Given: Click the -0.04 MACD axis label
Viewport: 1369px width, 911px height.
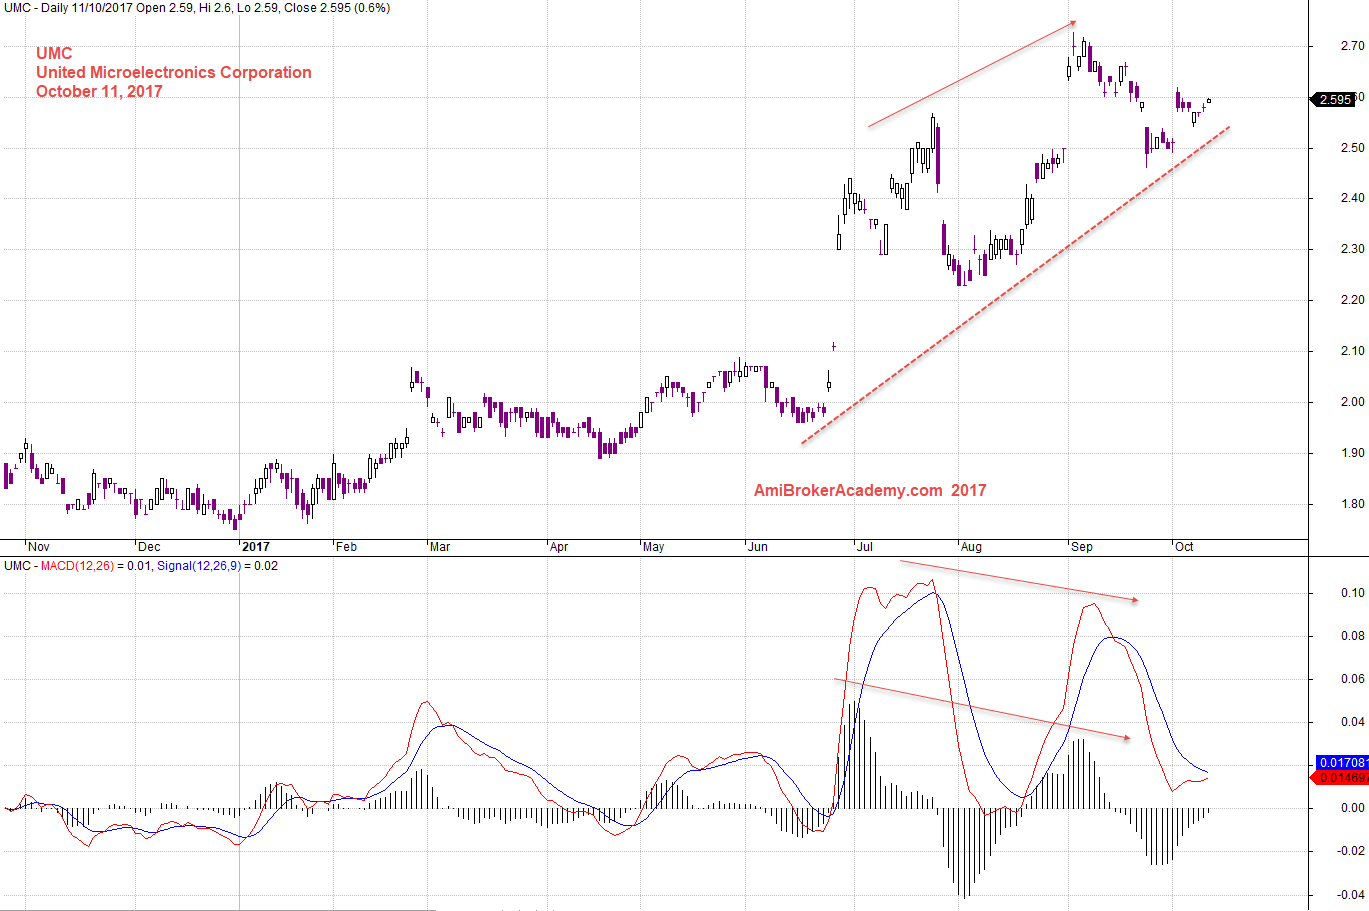Looking at the screenshot, I should pyautogui.click(x=1350, y=895).
